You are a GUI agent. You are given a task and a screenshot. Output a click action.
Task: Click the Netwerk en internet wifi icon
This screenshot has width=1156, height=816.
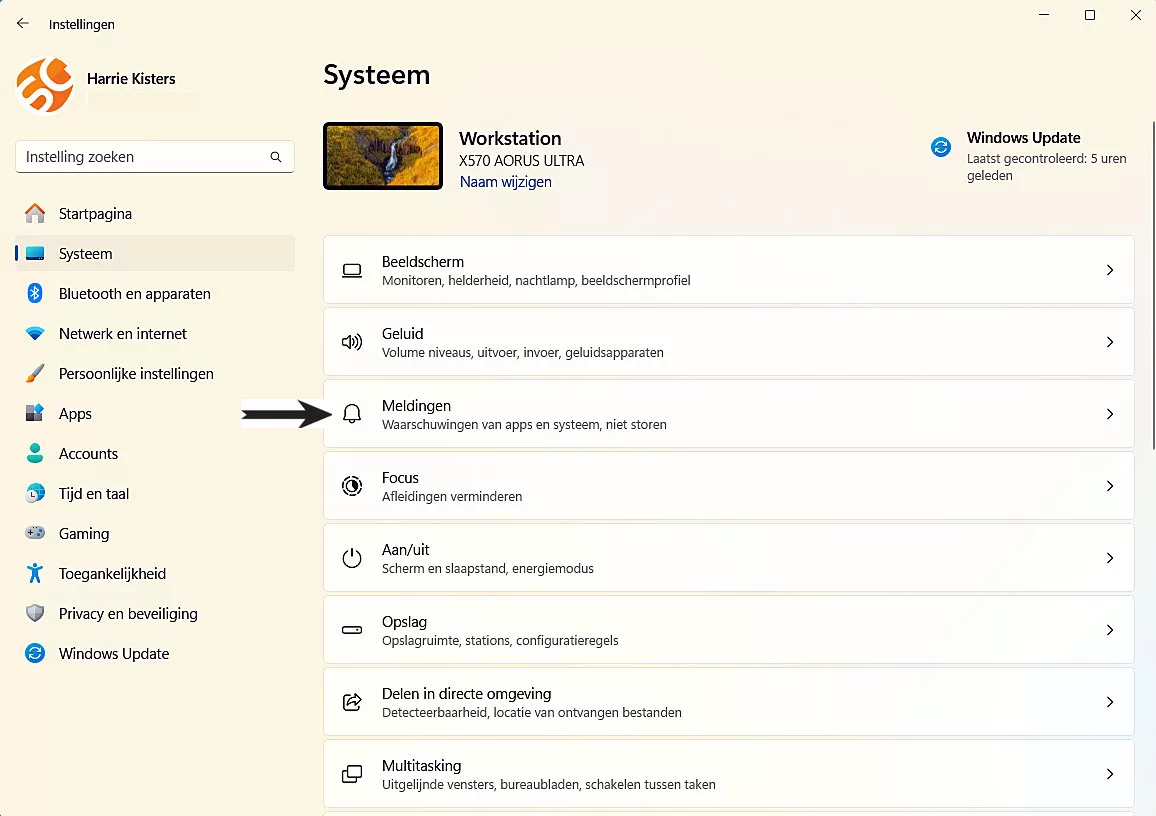click(35, 333)
